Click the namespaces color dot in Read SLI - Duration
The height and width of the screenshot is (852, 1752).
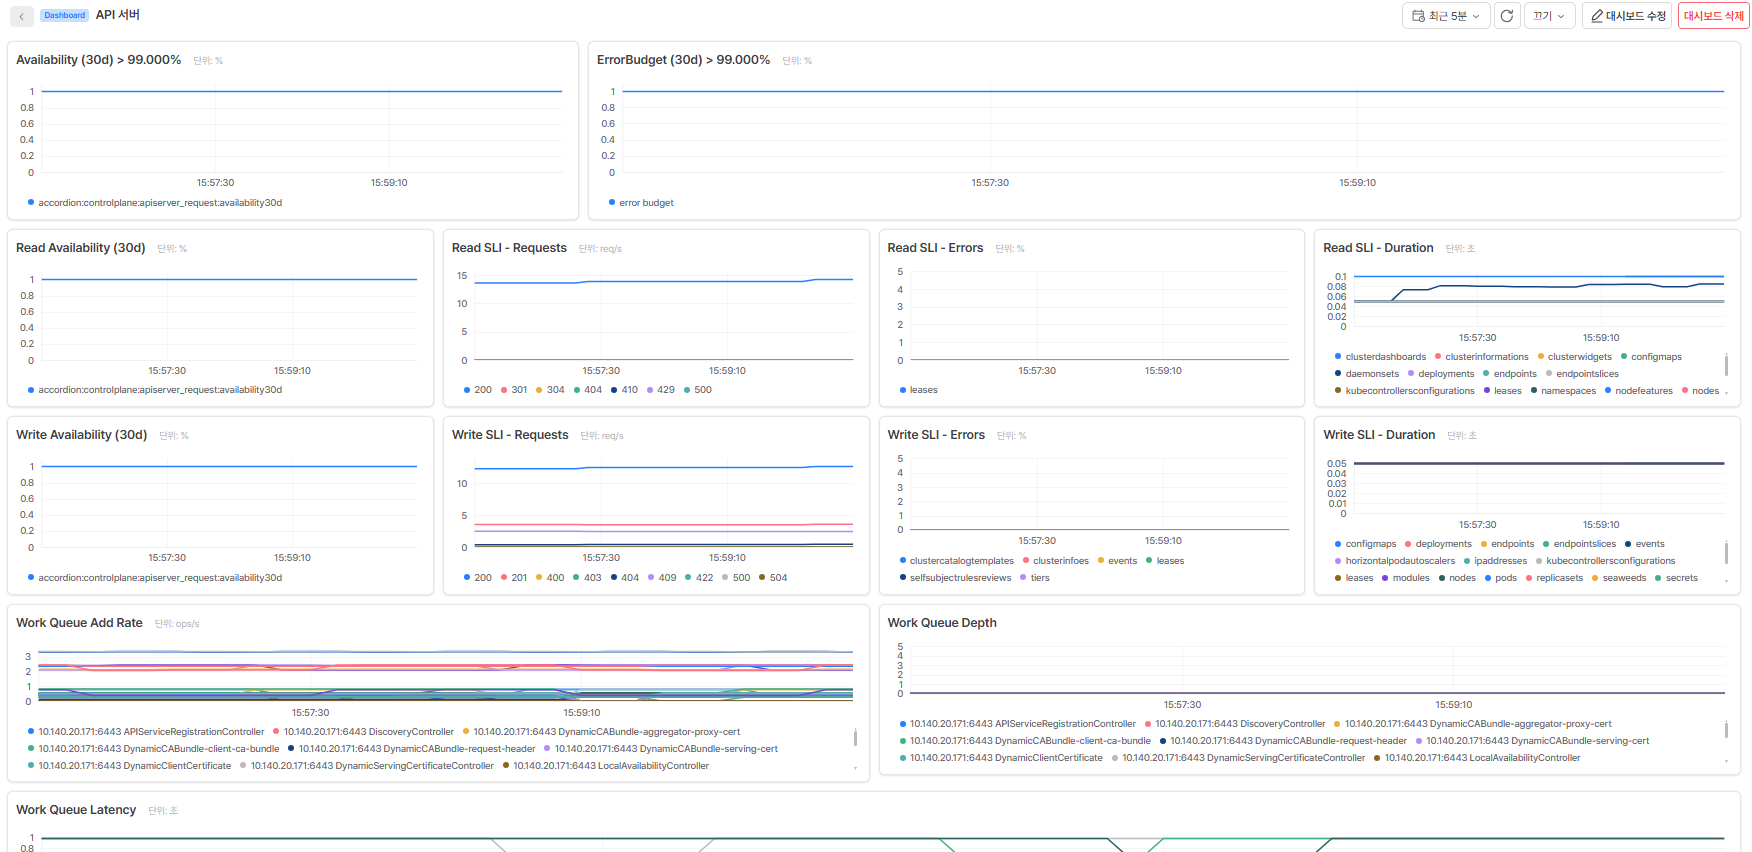pyautogui.click(x=1534, y=391)
